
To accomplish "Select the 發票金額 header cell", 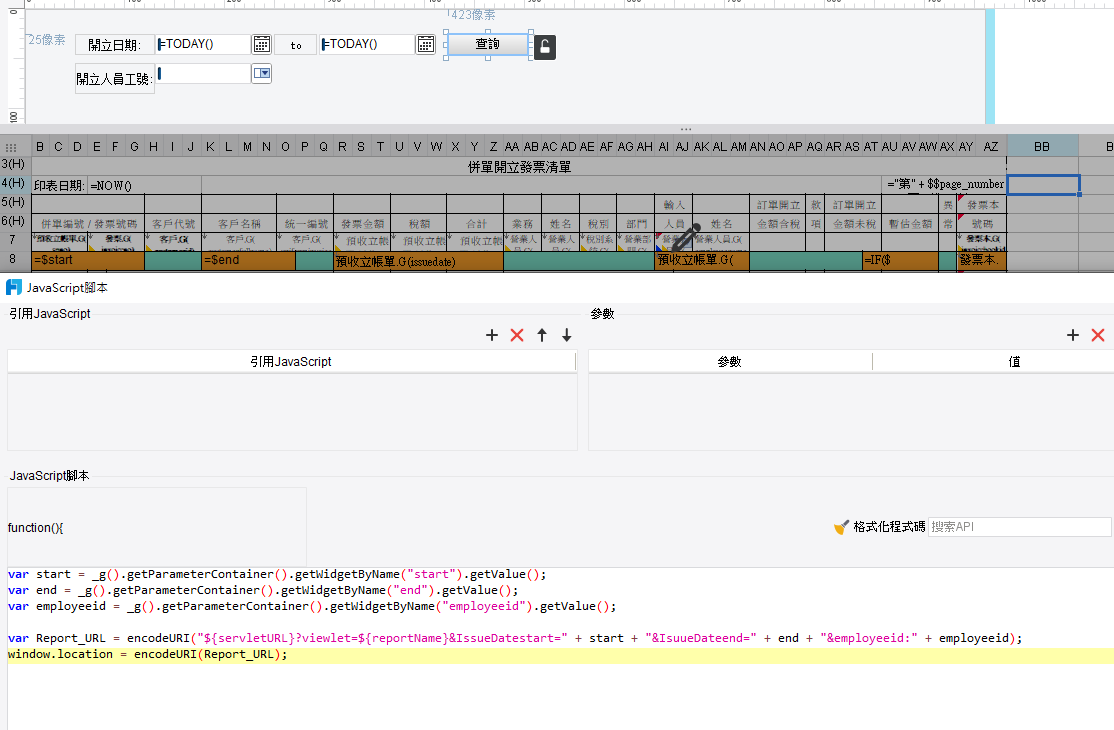I will coord(362,224).
